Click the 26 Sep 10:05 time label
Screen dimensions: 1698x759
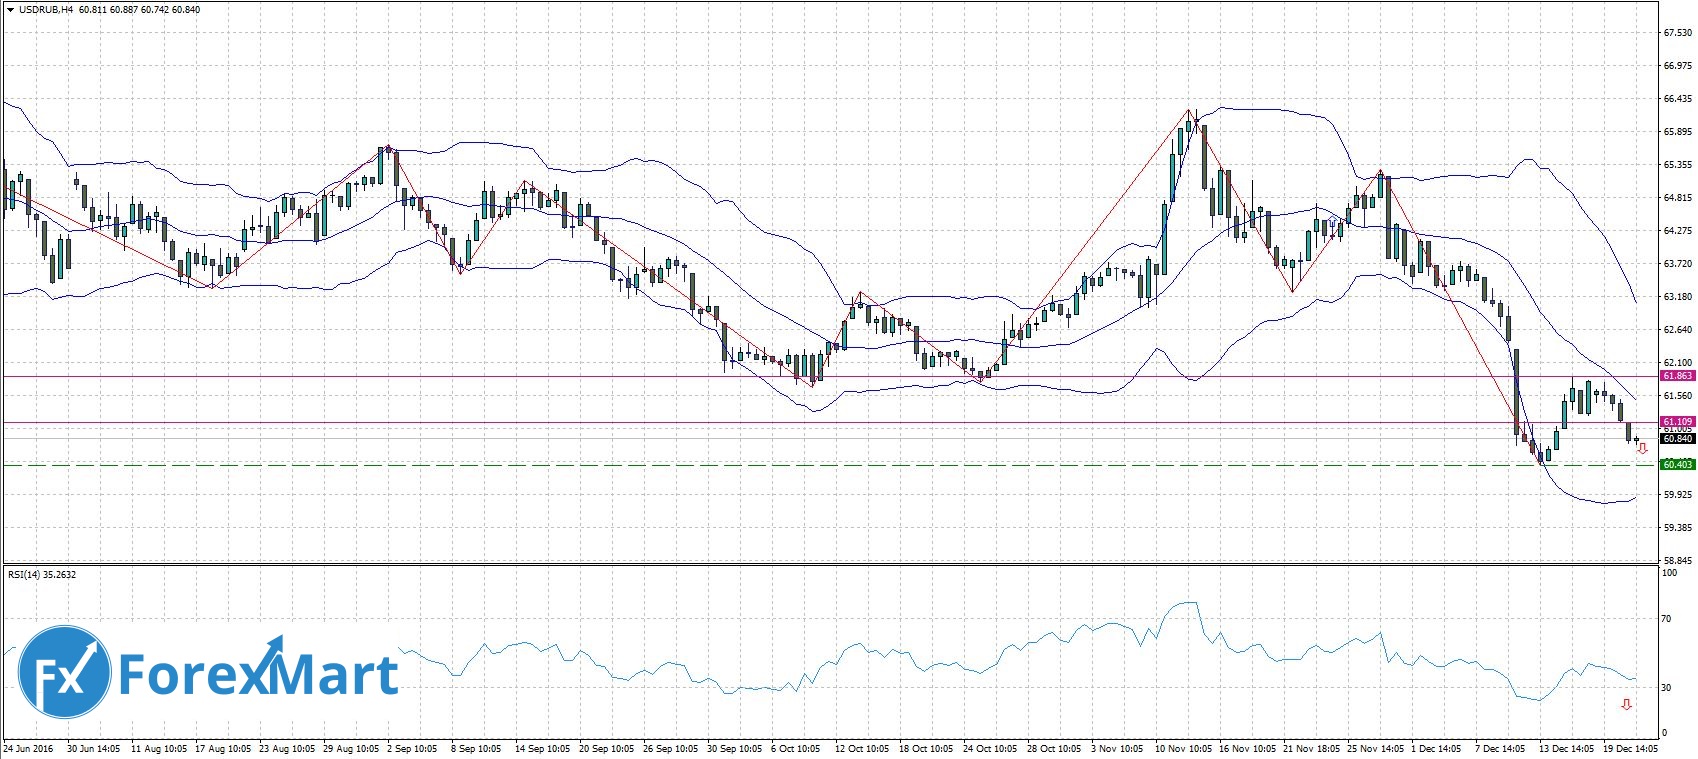[671, 748]
